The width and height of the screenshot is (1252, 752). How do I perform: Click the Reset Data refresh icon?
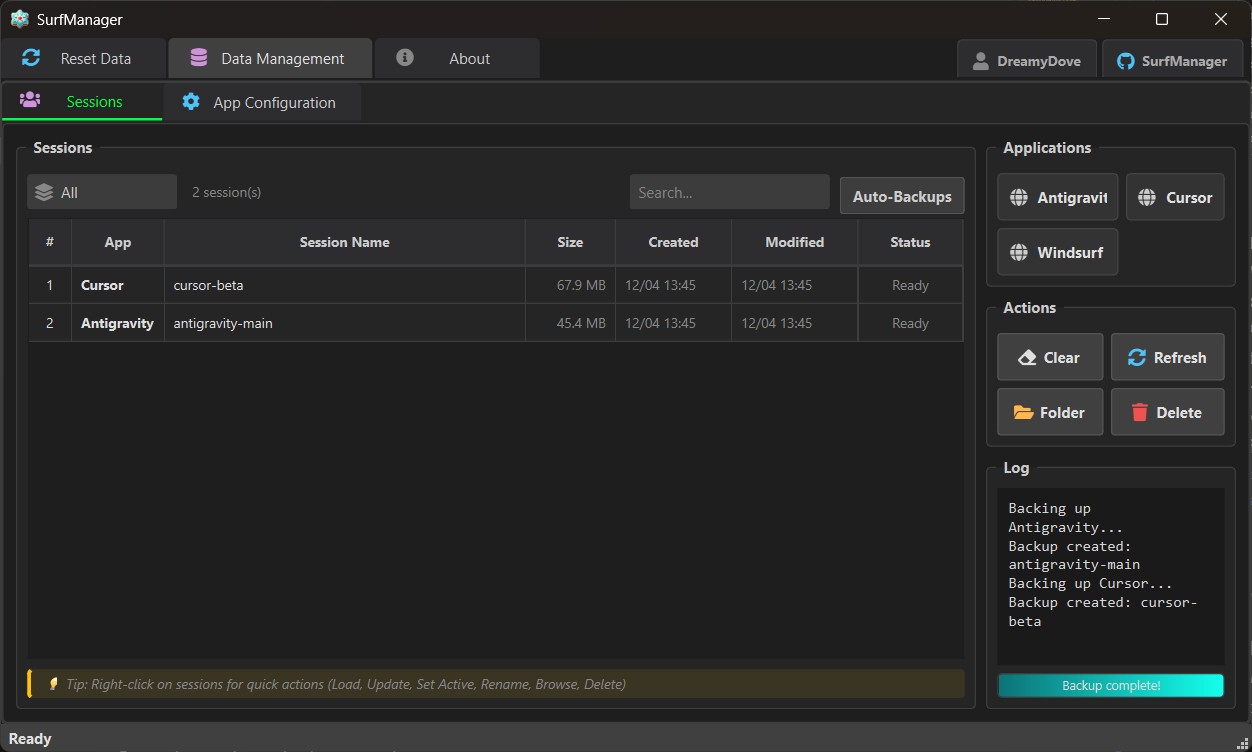31,58
